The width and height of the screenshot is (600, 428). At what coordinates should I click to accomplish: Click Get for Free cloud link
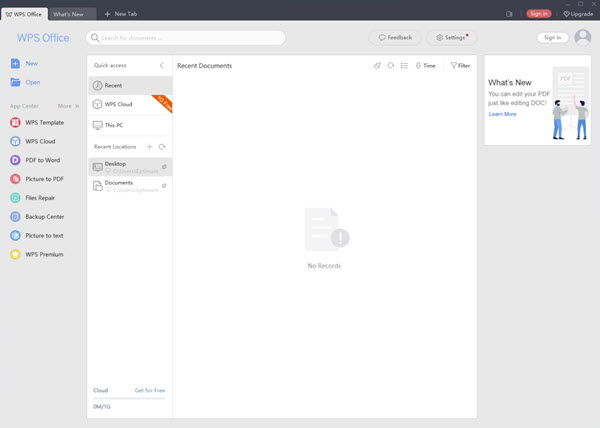[150, 391]
